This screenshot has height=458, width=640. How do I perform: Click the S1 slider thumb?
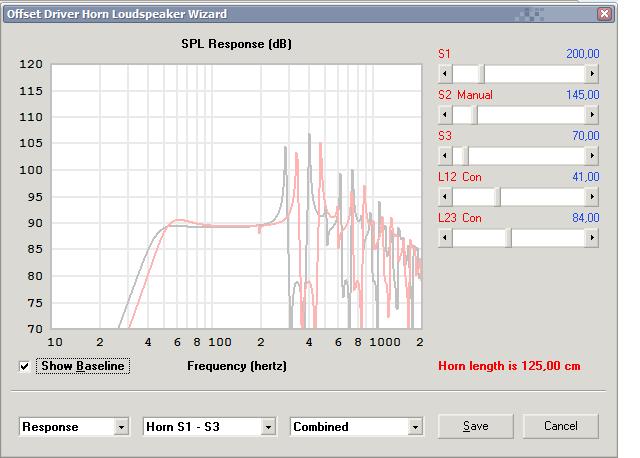coord(482,74)
